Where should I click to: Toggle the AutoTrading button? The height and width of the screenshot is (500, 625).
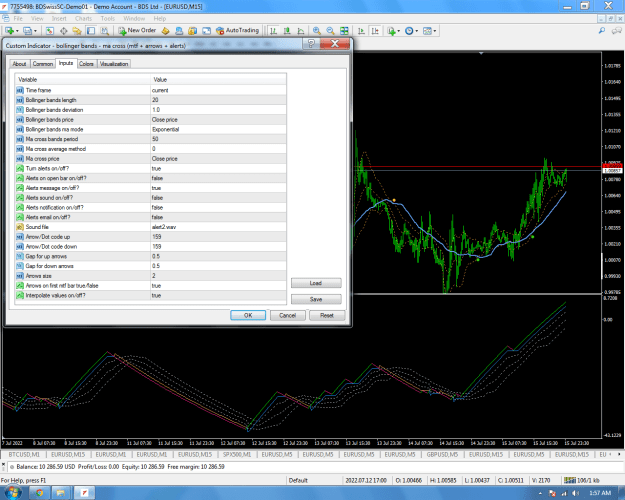tap(237, 31)
